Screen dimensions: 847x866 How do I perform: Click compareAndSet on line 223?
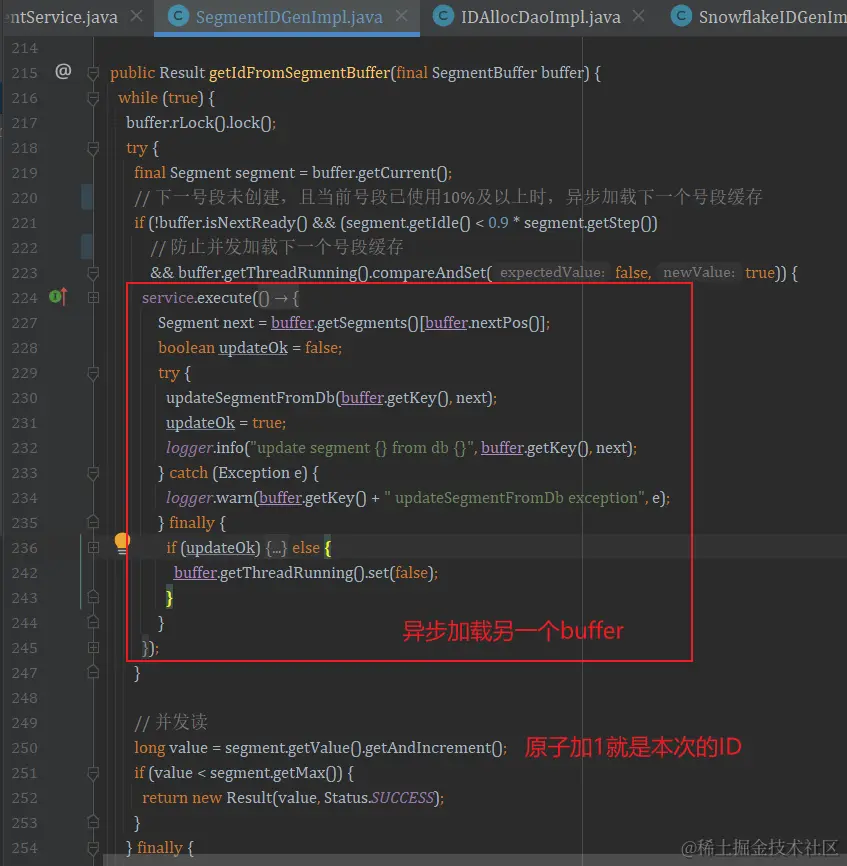[x=430, y=272]
